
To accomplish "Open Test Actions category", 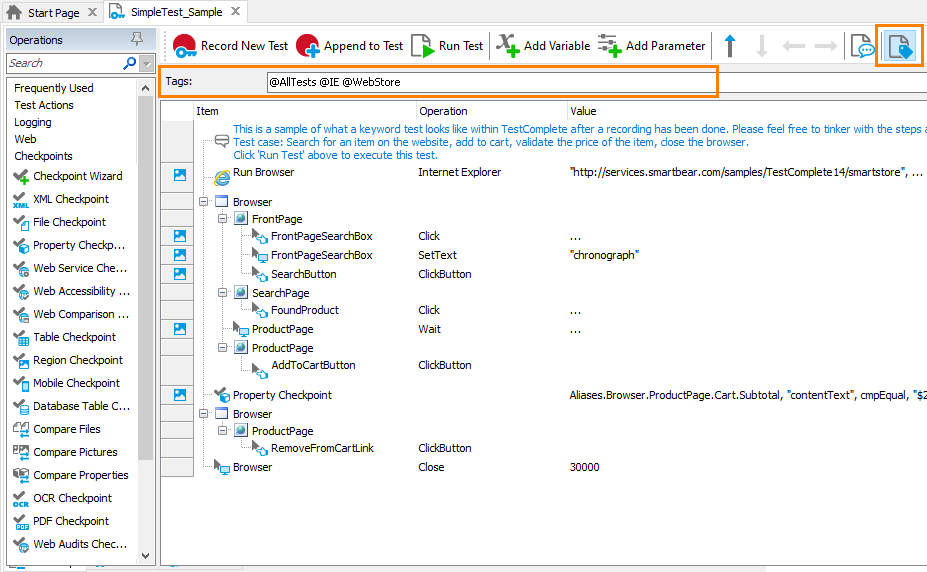I will click(44, 105).
